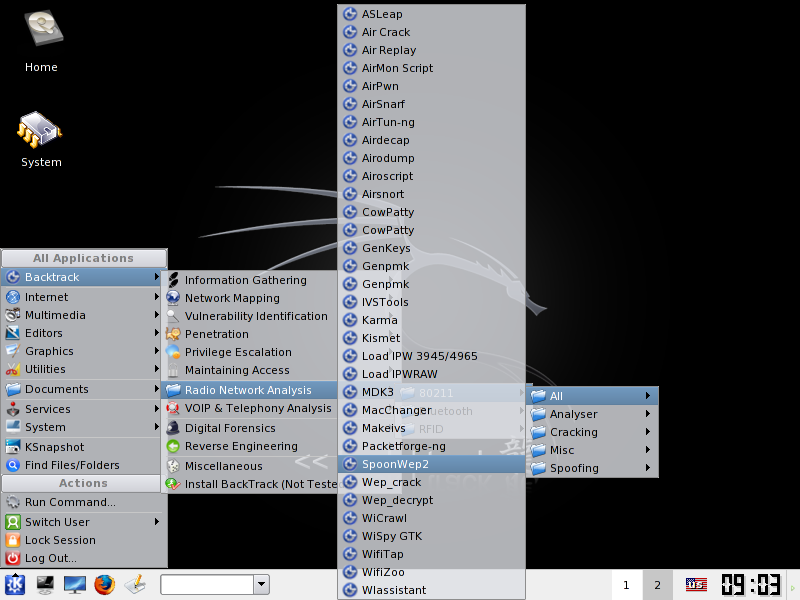Image resolution: width=800 pixels, height=600 pixels.
Task: Launch AirMon Script
Action: click(x=432, y=68)
